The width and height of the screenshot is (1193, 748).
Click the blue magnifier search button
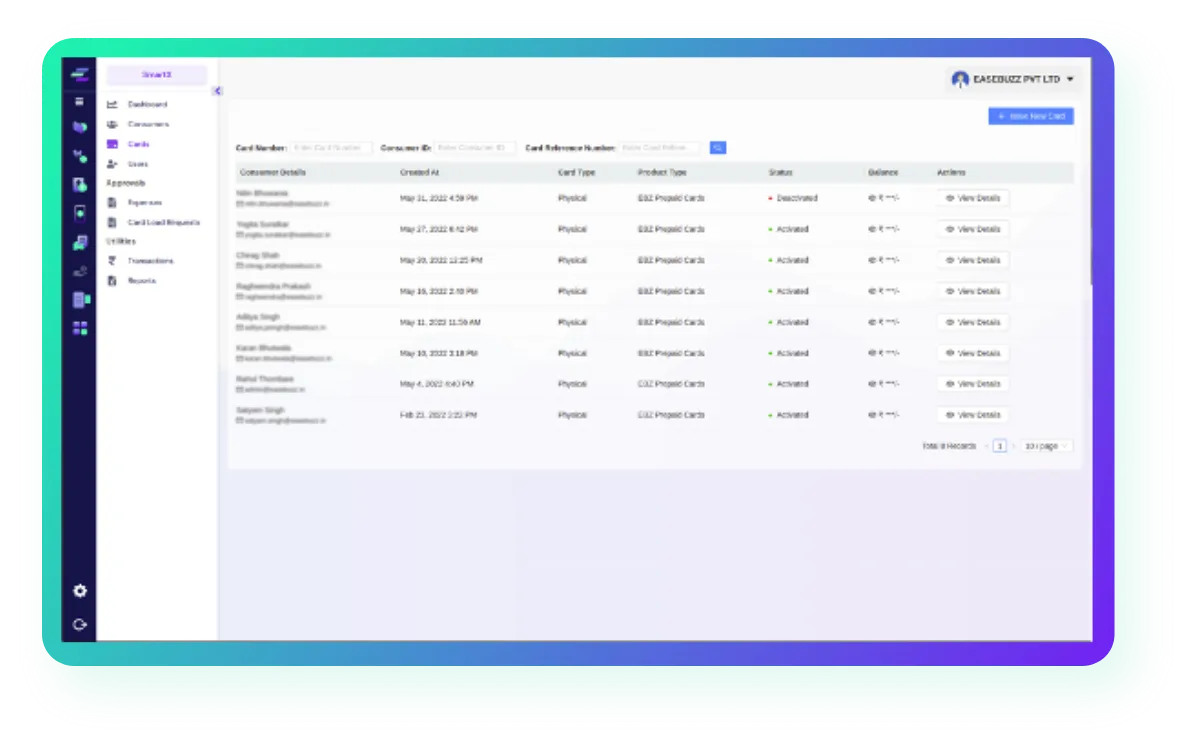click(717, 148)
